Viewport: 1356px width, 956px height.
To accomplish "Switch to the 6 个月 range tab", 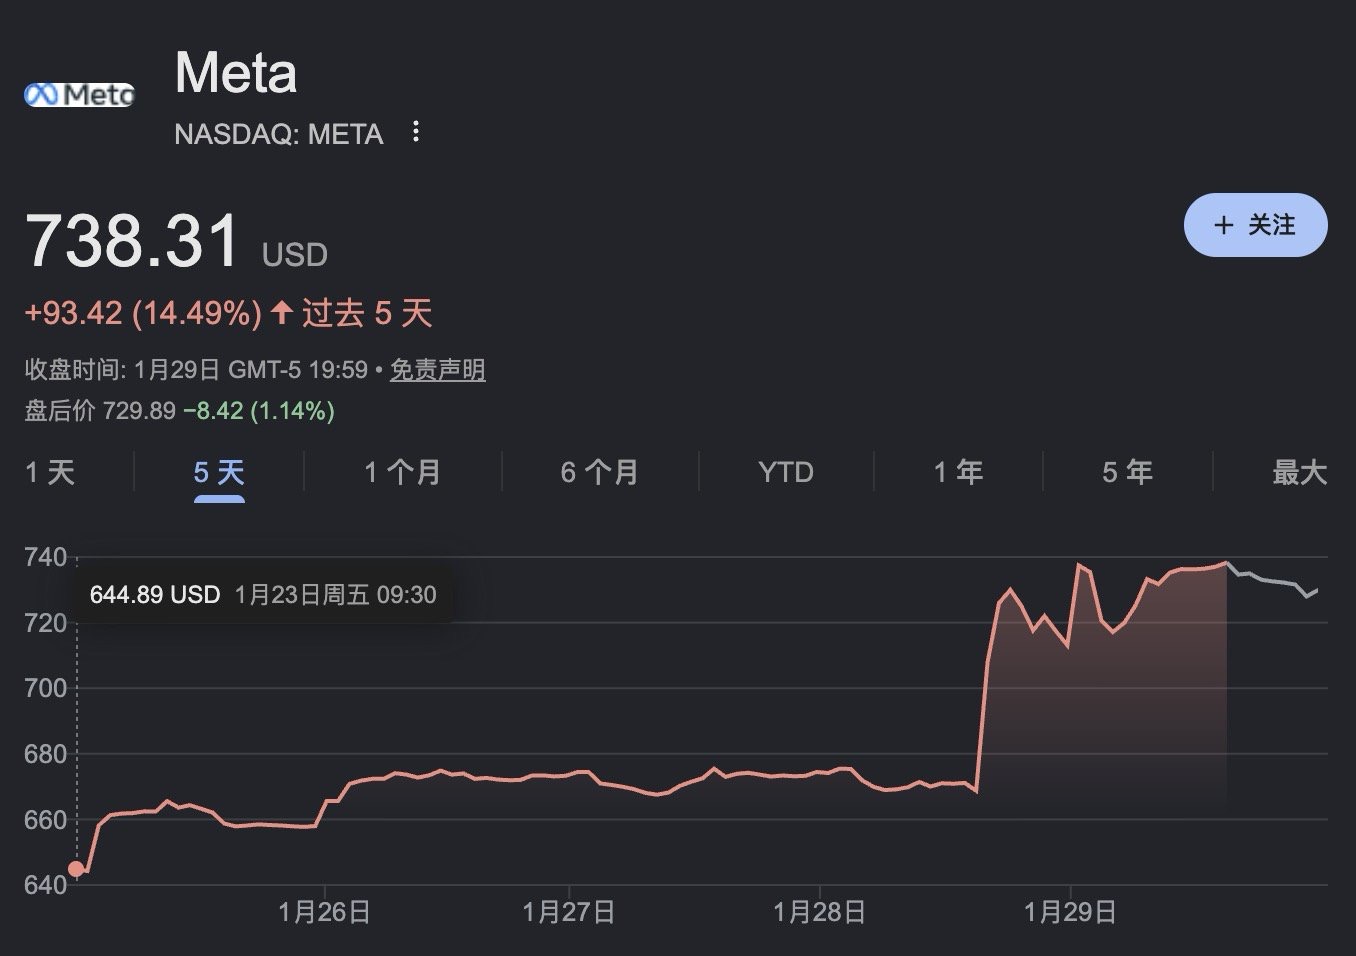I will click(x=599, y=472).
